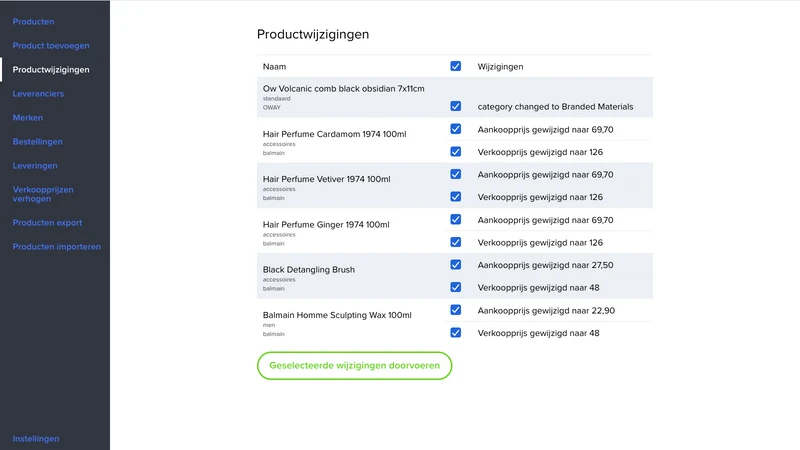Open Merken sidebar link

point(28,117)
